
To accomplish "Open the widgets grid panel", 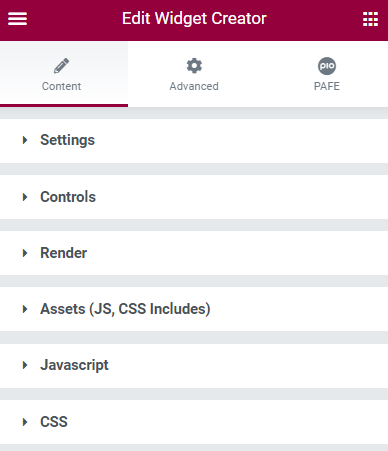I will 370,19.
